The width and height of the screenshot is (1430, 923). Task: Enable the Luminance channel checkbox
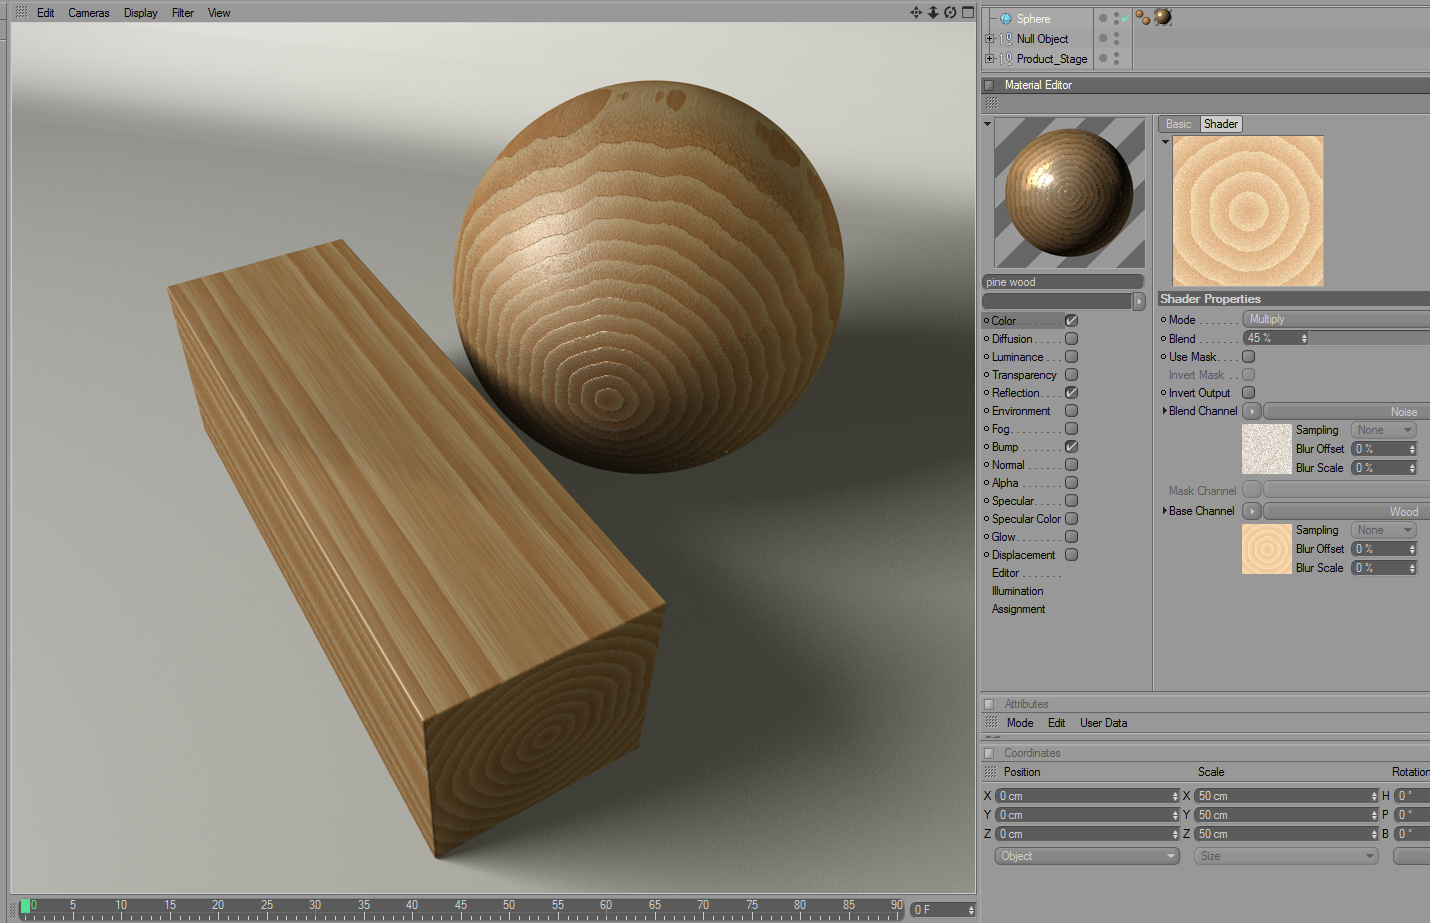click(1071, 357)
